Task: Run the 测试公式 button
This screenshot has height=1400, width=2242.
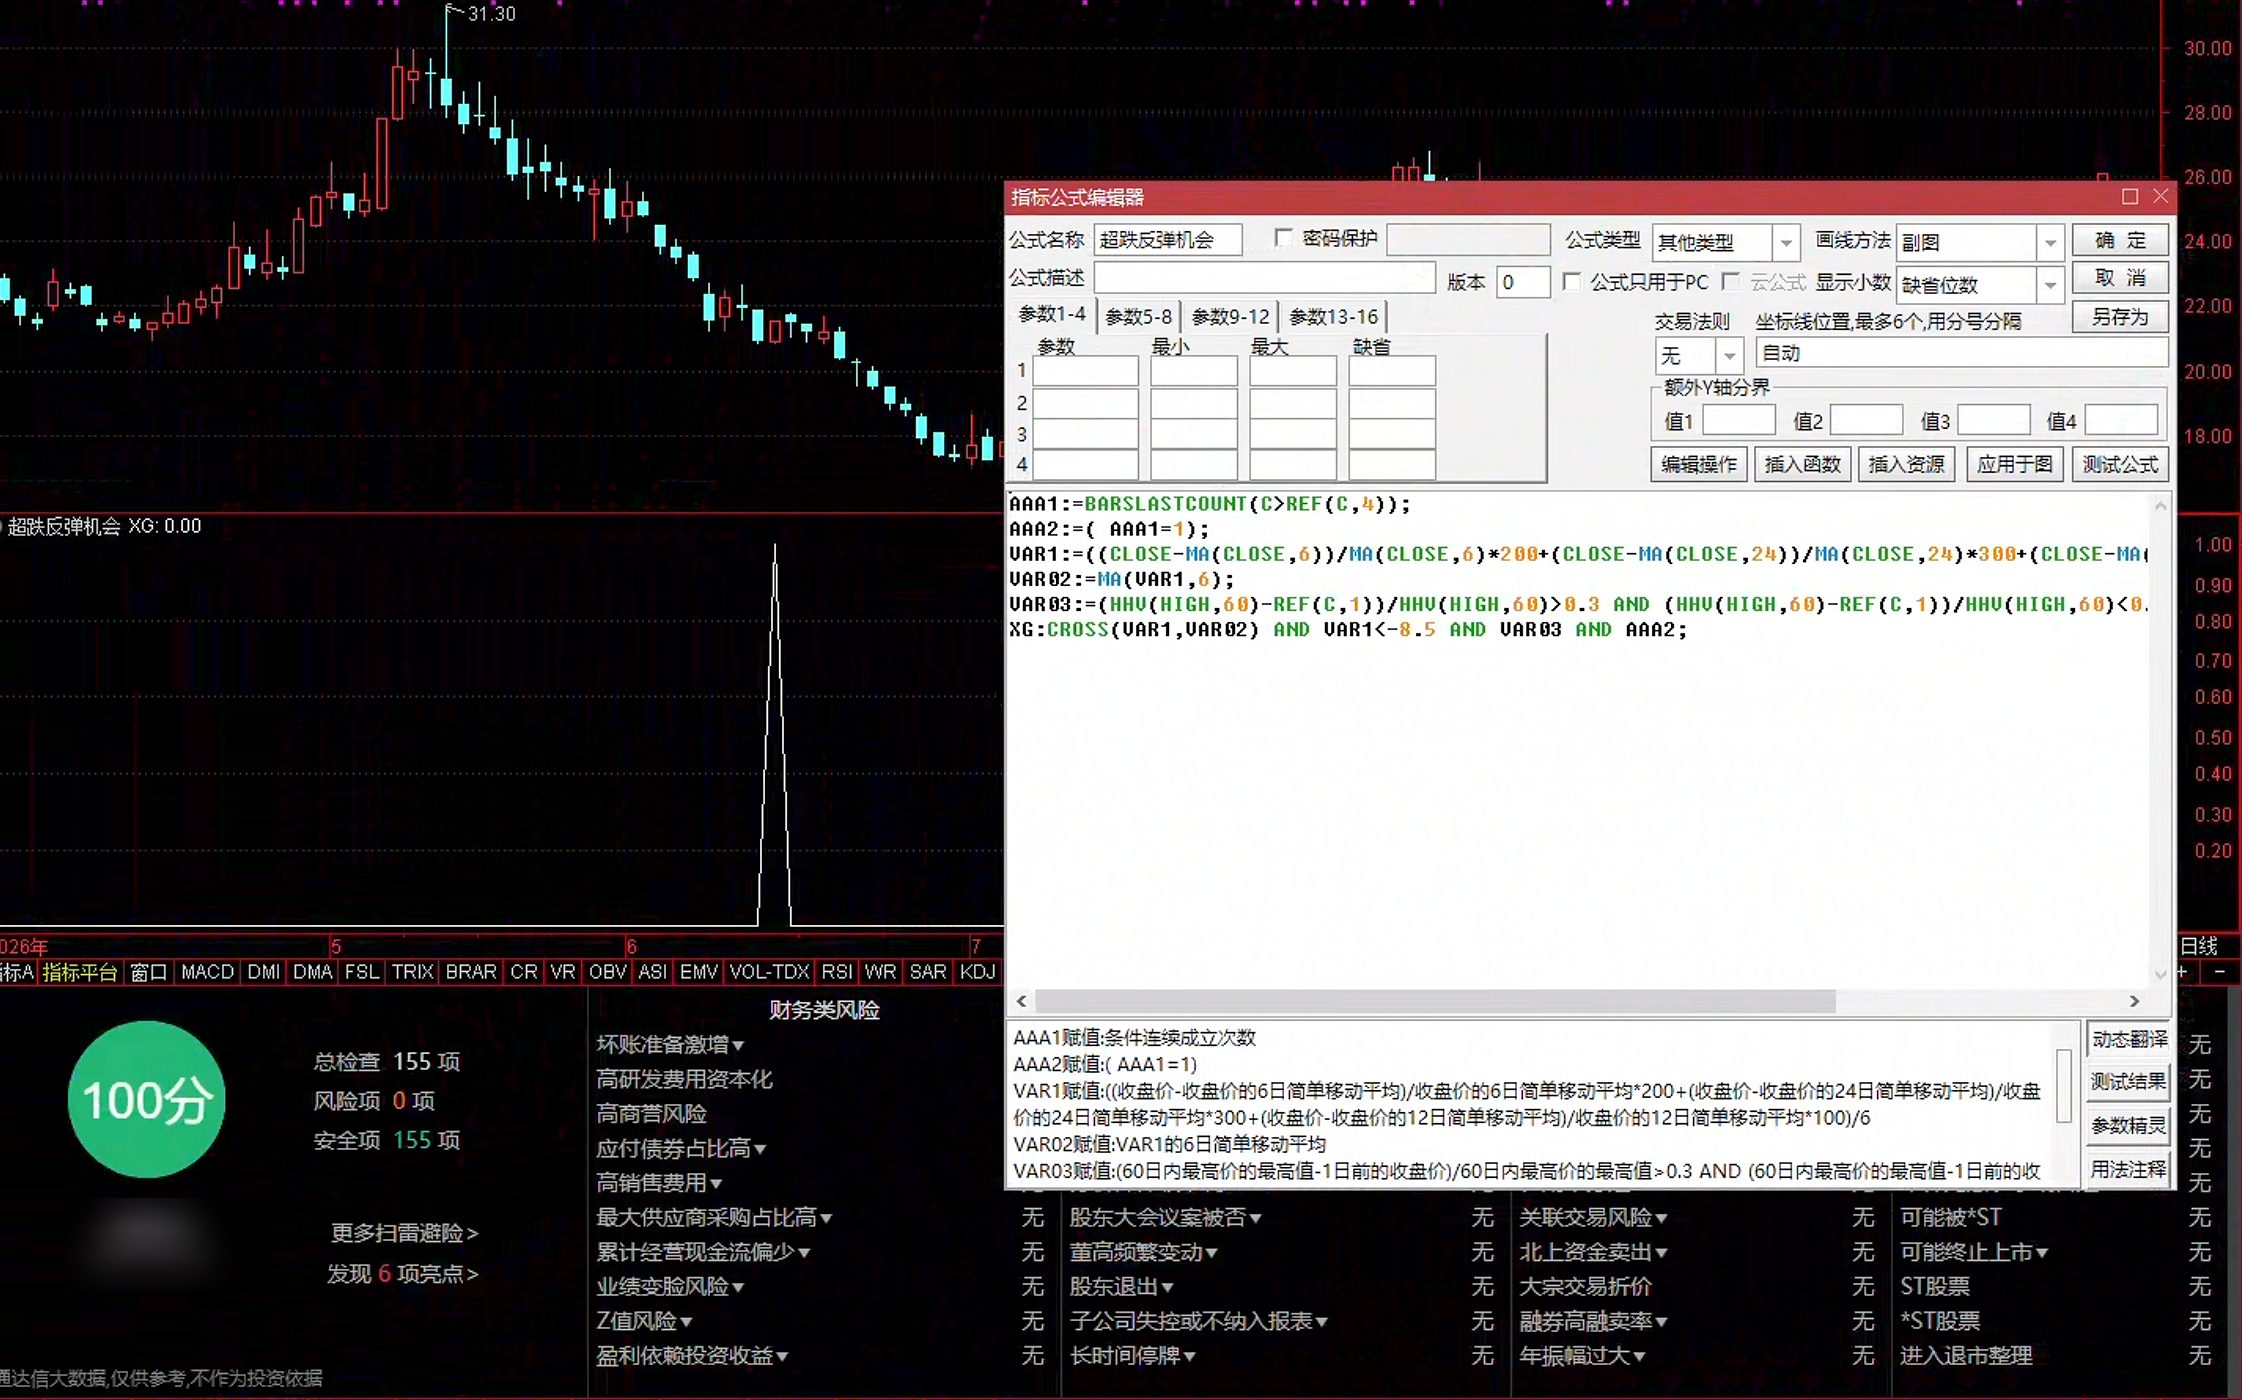Action: [x=2120, y=464]
